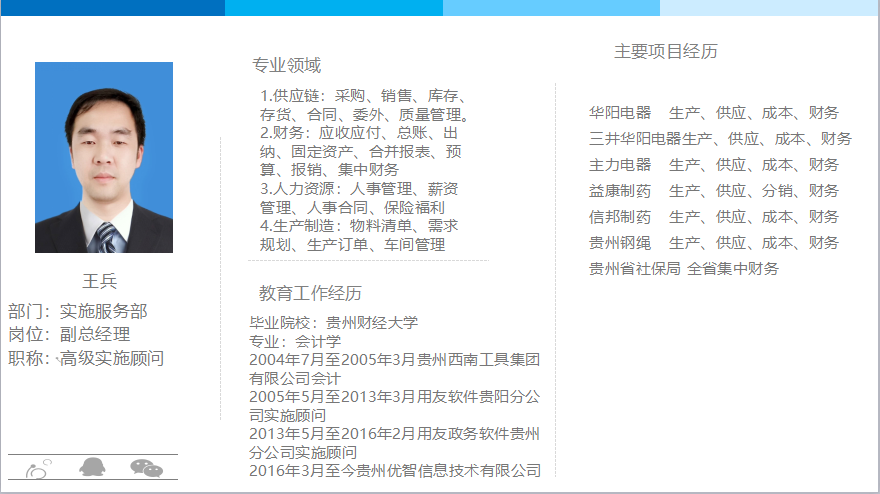Select the 专业领域 heading
The image size is (880, 494).
pos(287,66)
